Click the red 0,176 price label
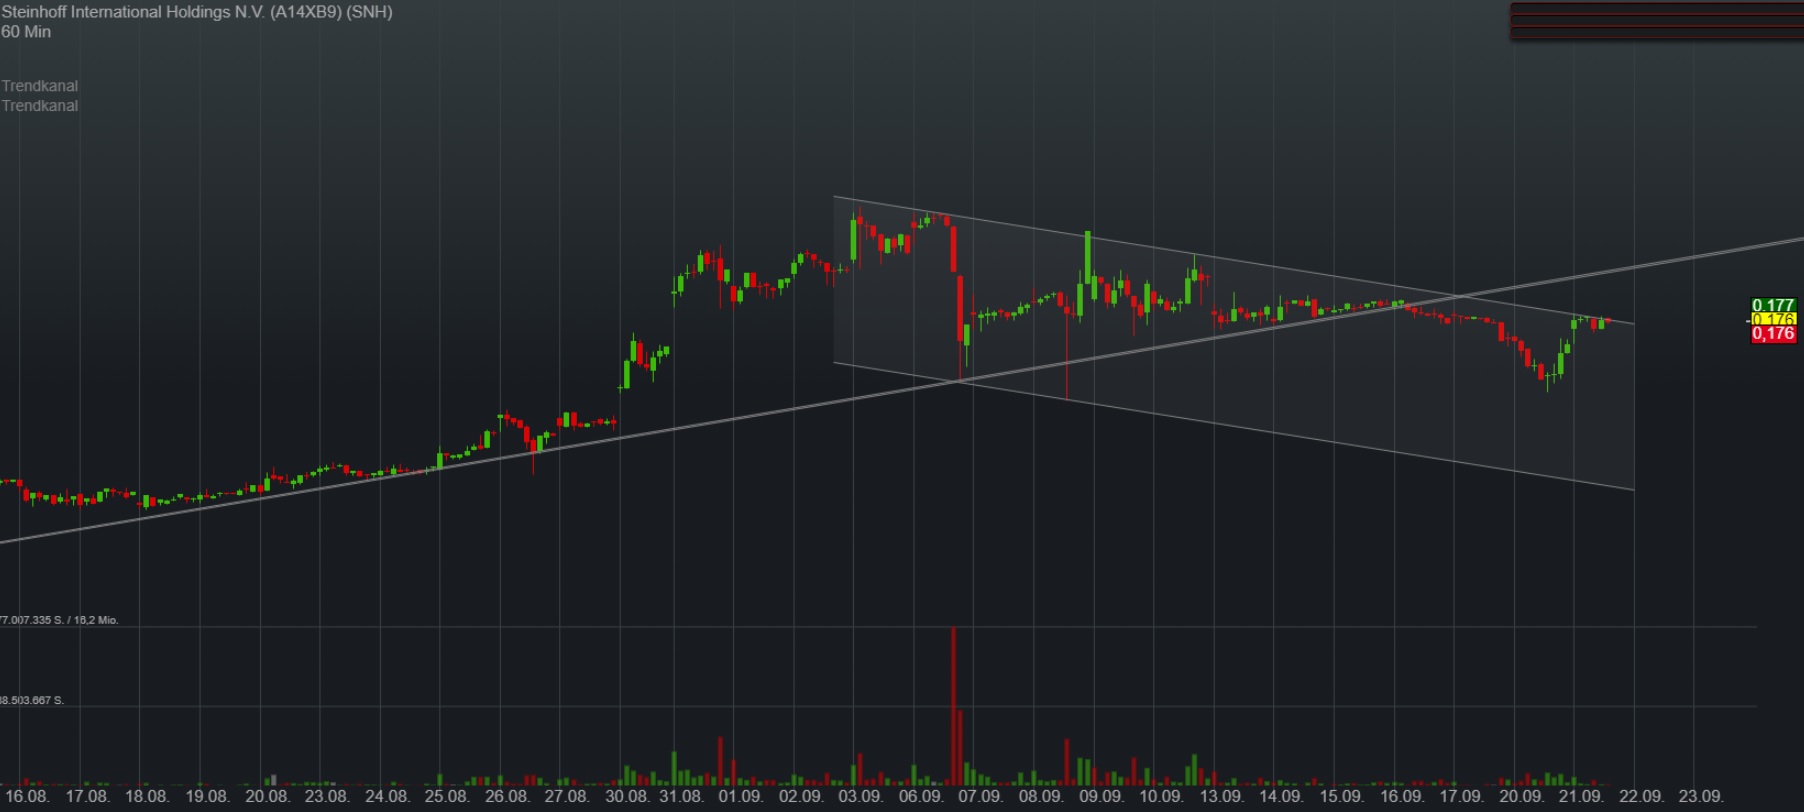The height and width of the screenshot is (812, 1804). [x=1773, y=334]
